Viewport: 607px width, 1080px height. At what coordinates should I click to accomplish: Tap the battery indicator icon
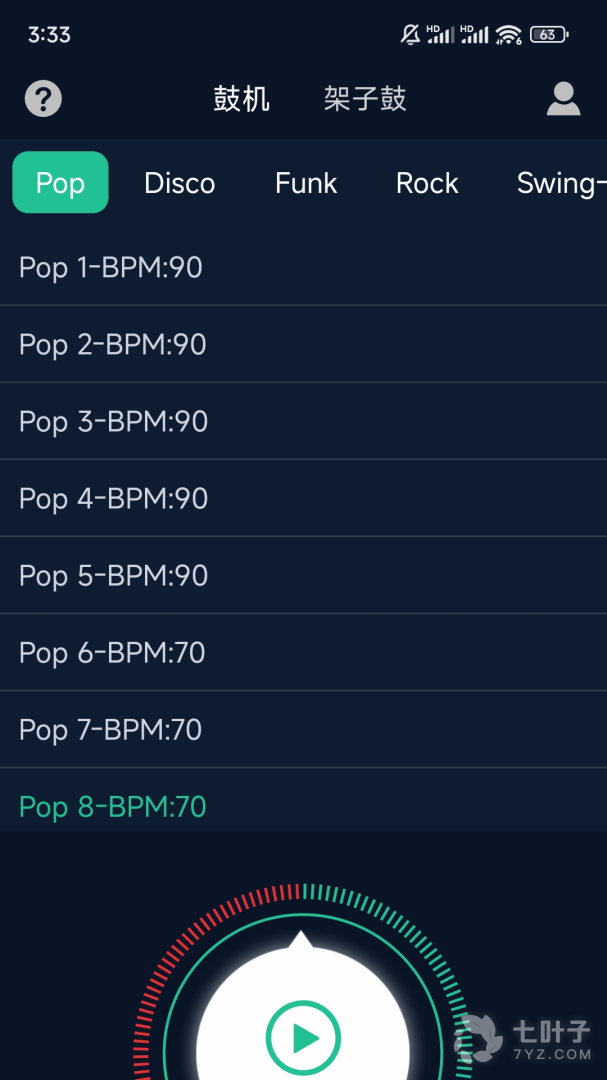[x=548, y=34]
